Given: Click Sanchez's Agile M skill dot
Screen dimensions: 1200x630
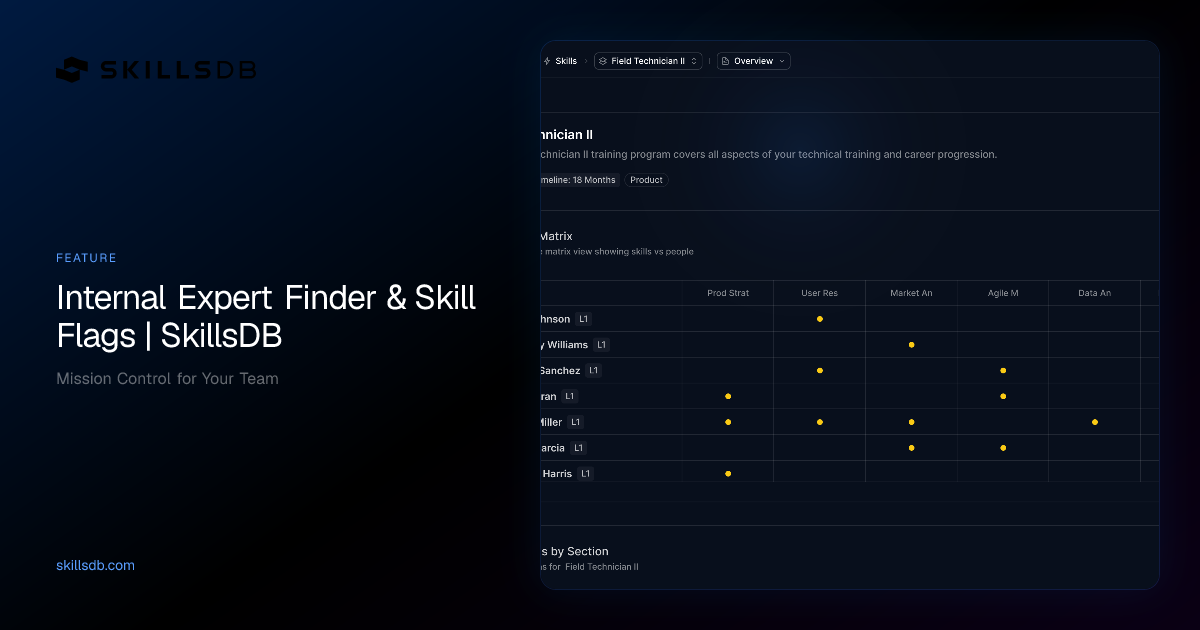Looking at the screenshot, I should click(x=1003, y=371).
